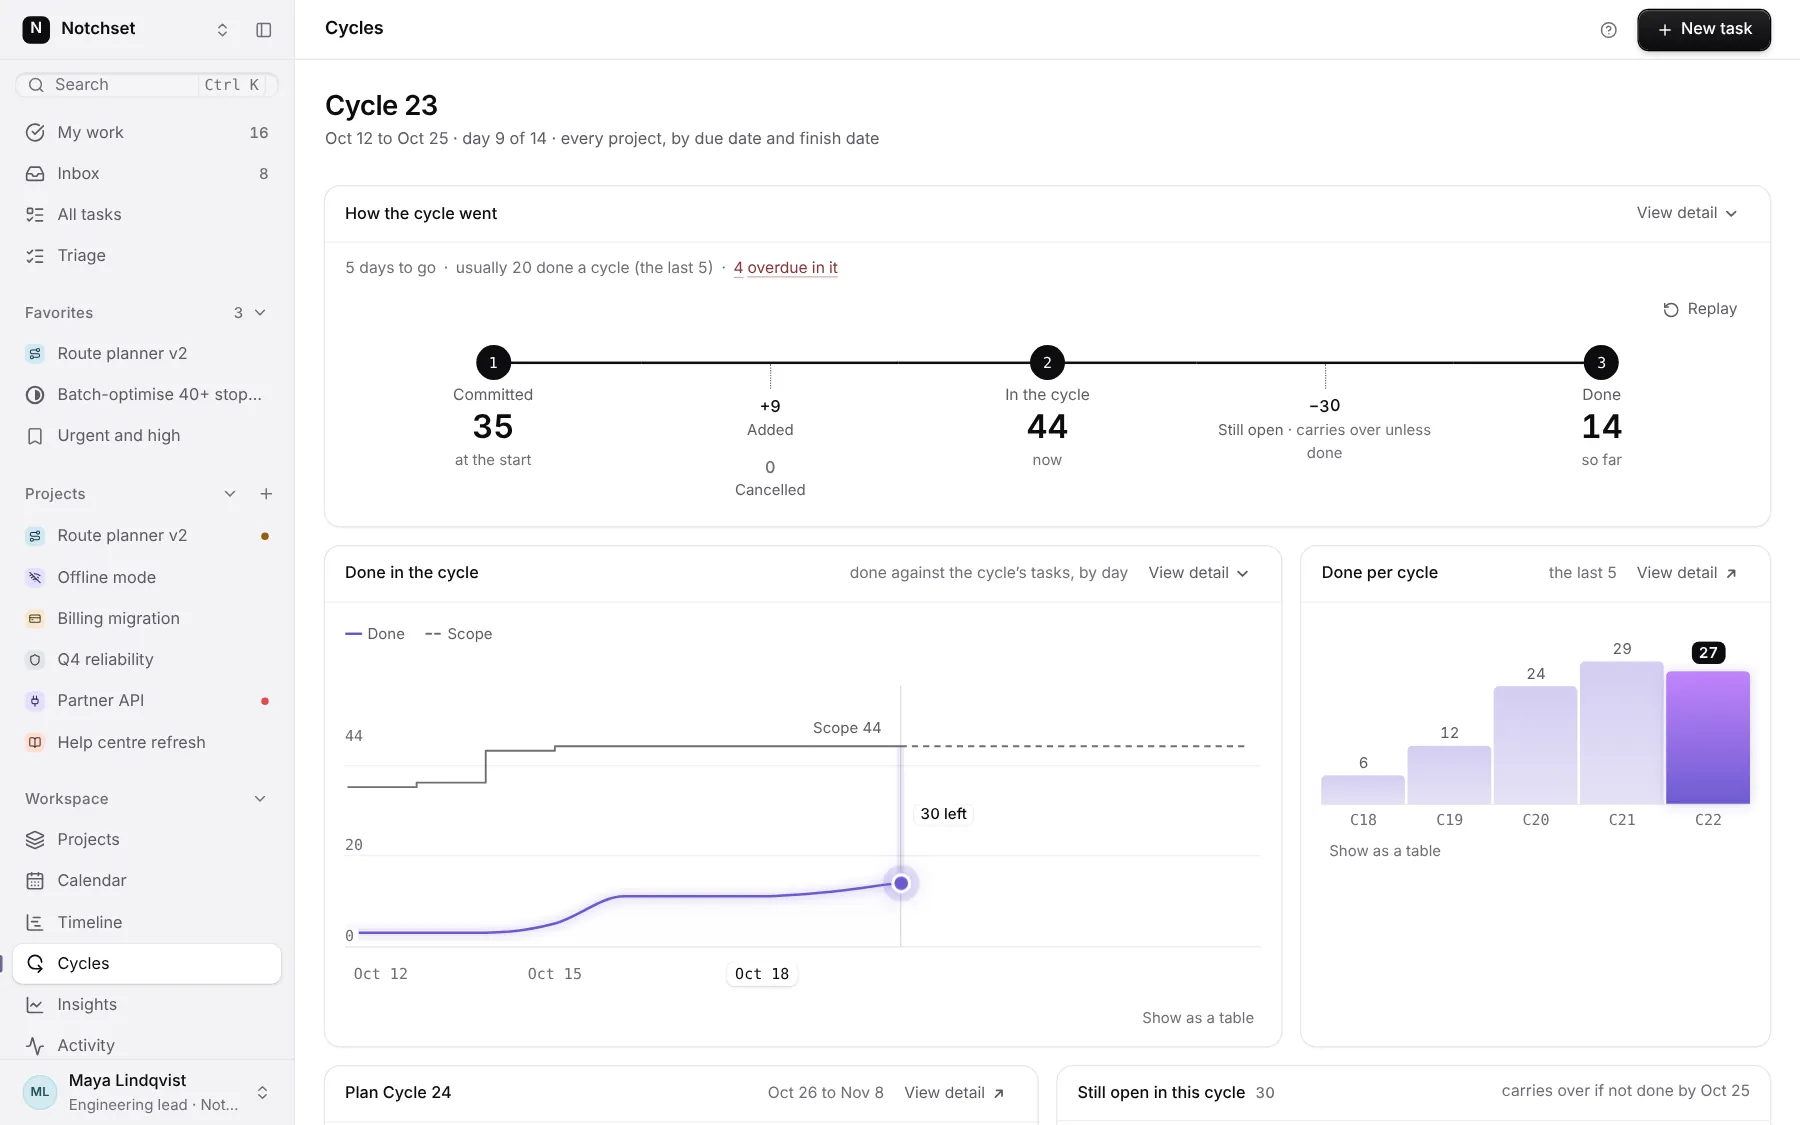Open the Notchset workspace switcher

pyautogui.click(x=127, y=29)
